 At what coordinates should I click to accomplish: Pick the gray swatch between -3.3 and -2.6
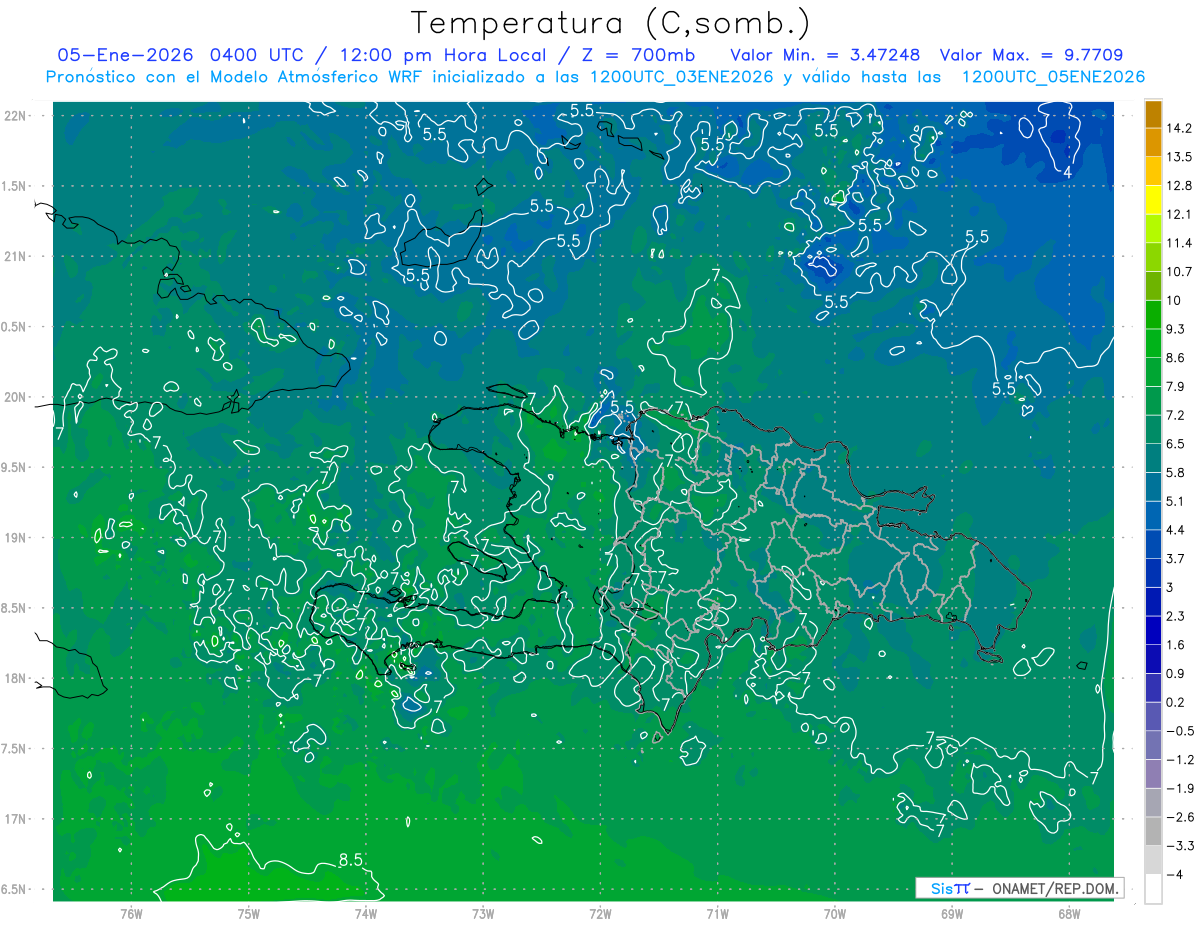click(x=1153, y=831)
